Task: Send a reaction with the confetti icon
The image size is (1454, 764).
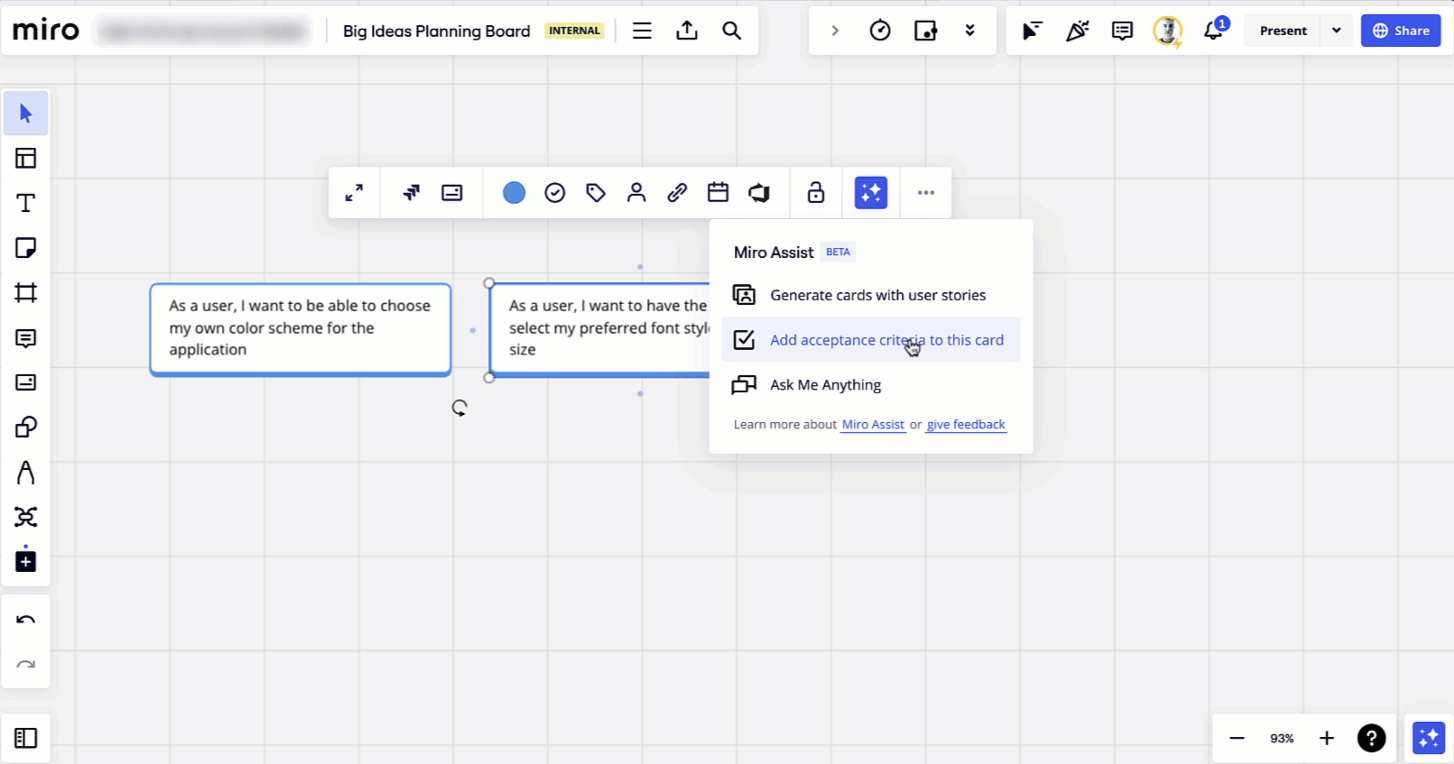Action: pos(1077,31)
